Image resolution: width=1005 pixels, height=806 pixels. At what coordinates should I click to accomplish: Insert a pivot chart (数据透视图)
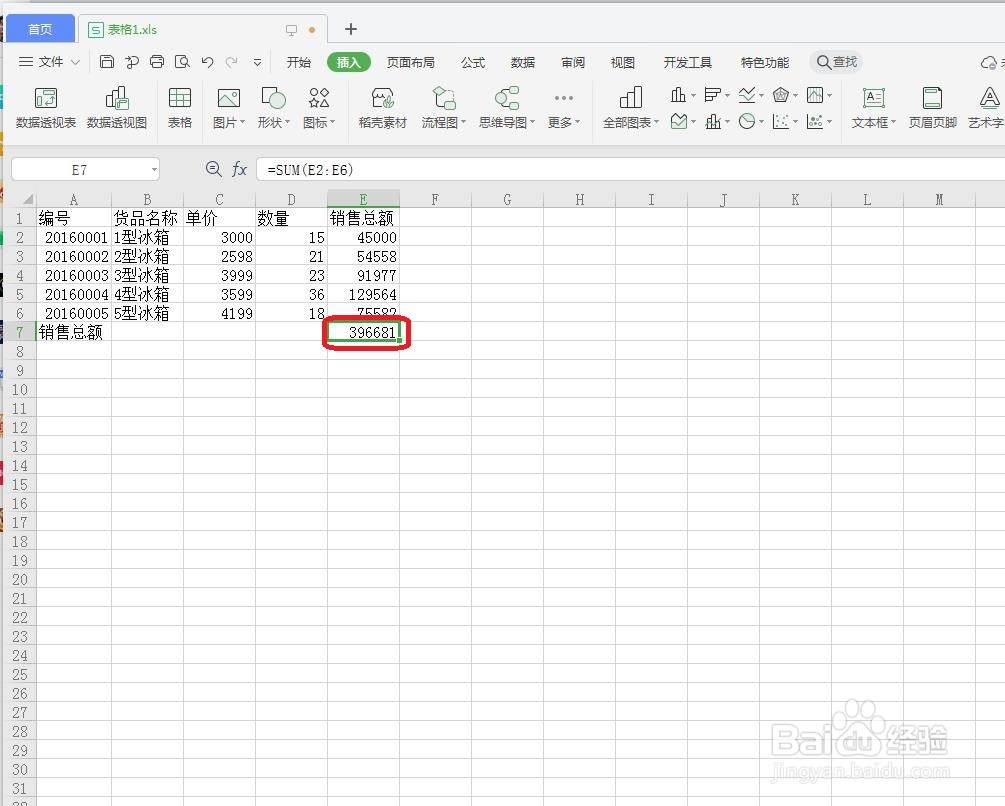pyautogui.click(x=117, y=107)
